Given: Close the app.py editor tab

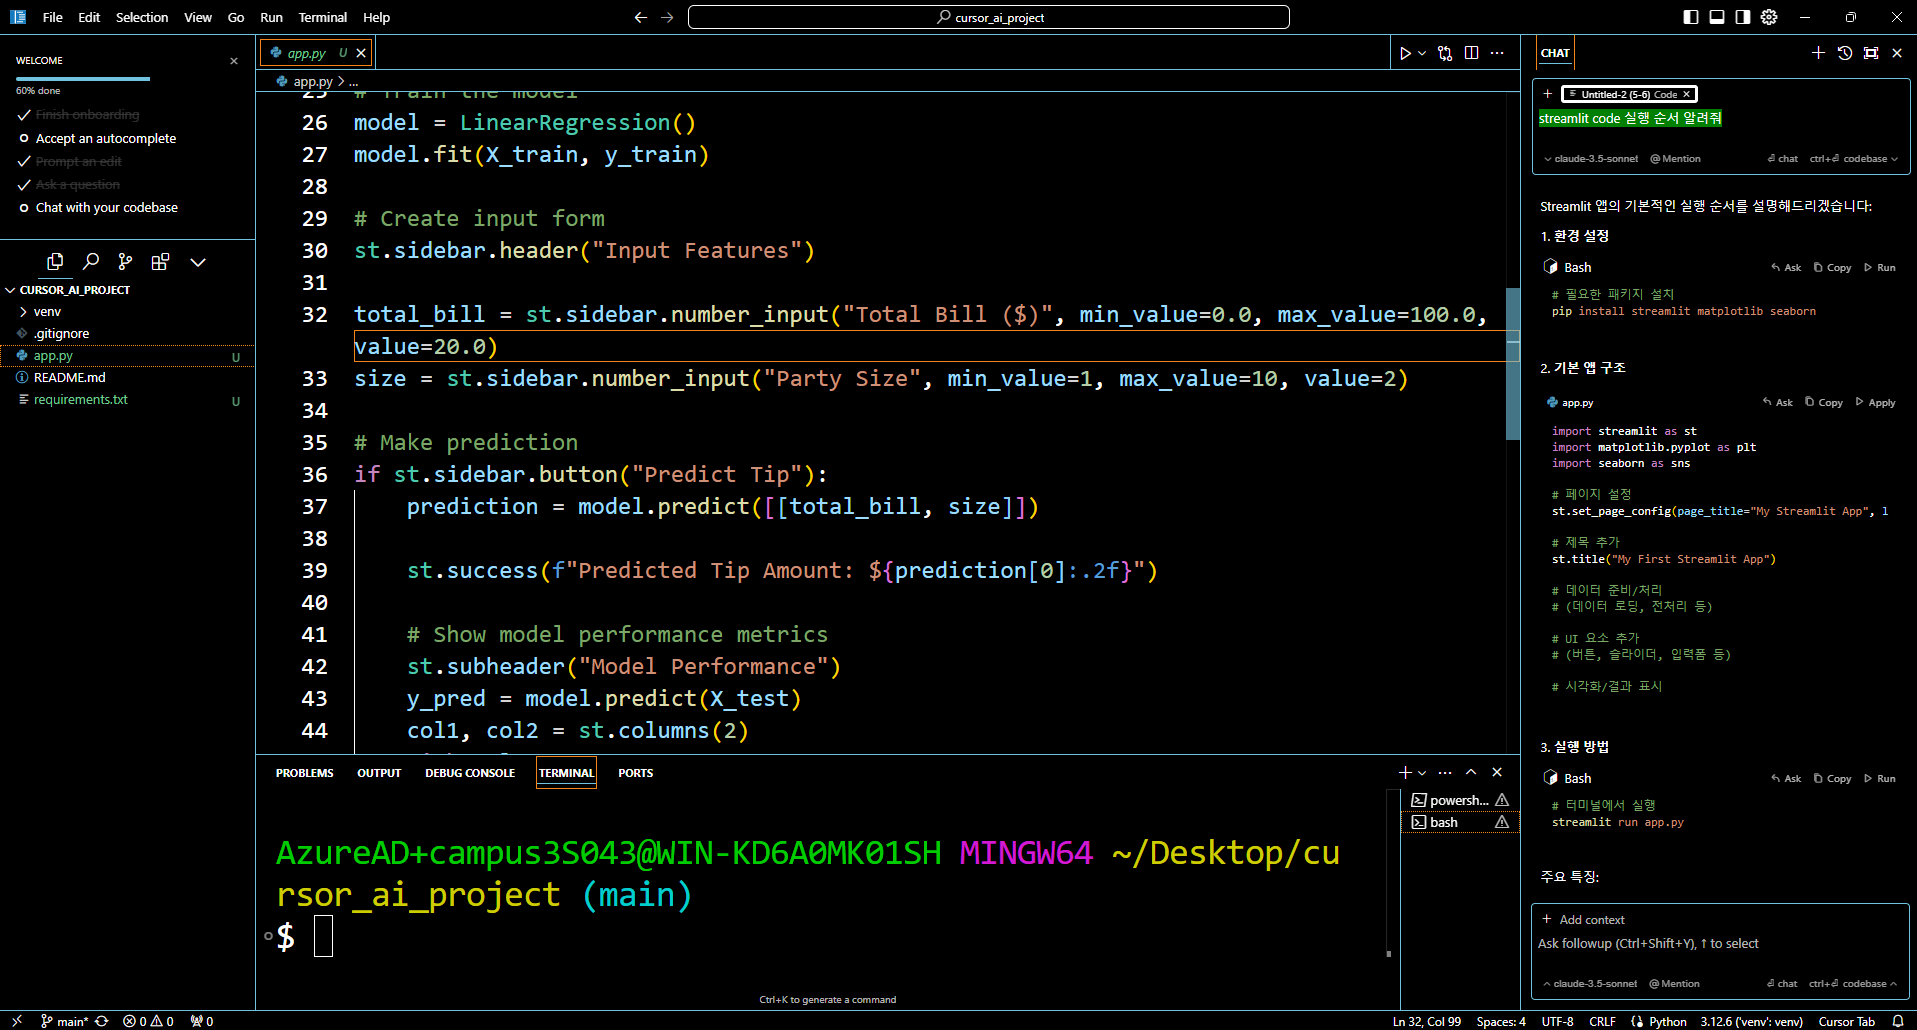Looking at the screenshot, I should 361,53.
